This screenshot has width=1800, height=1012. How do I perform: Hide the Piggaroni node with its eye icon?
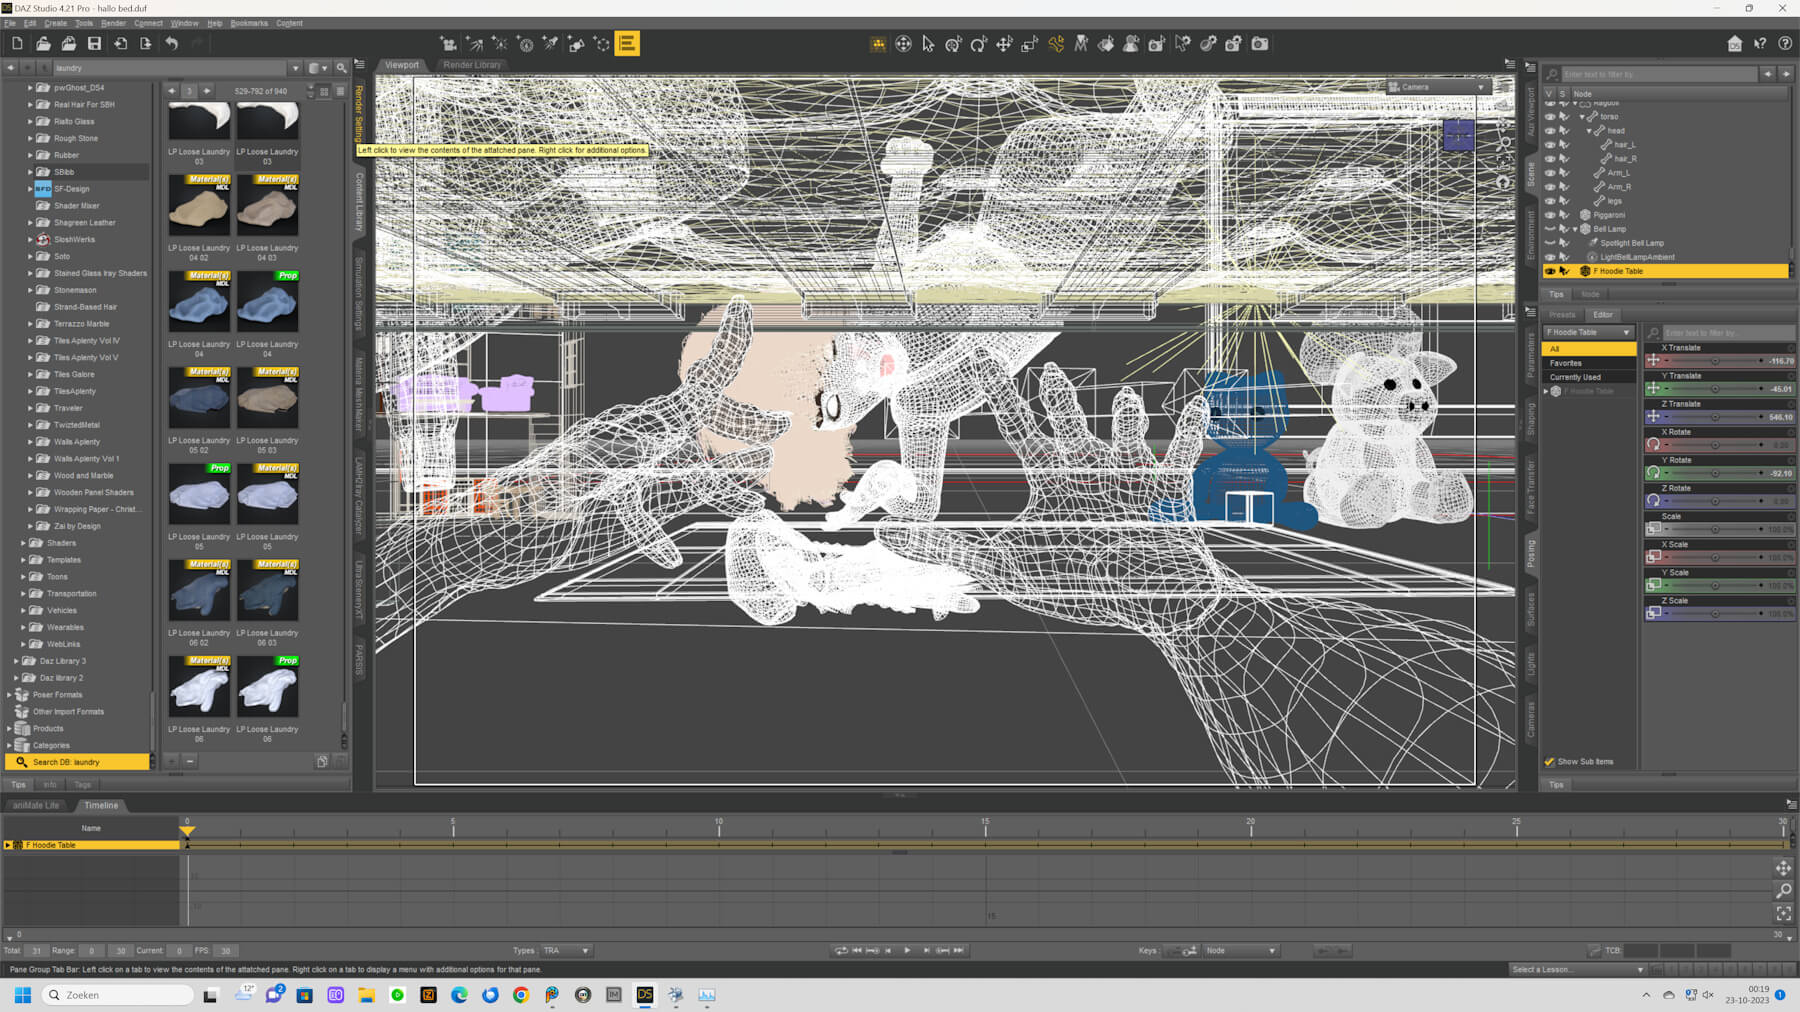click(x=1550, y=215)
